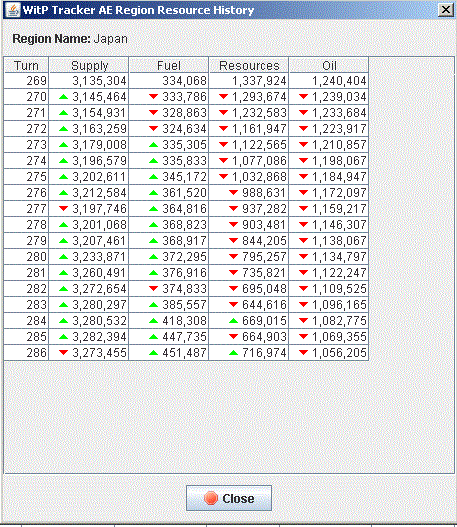
Task: Select Oil value 1,184,947
Action: tap(339, 177)
